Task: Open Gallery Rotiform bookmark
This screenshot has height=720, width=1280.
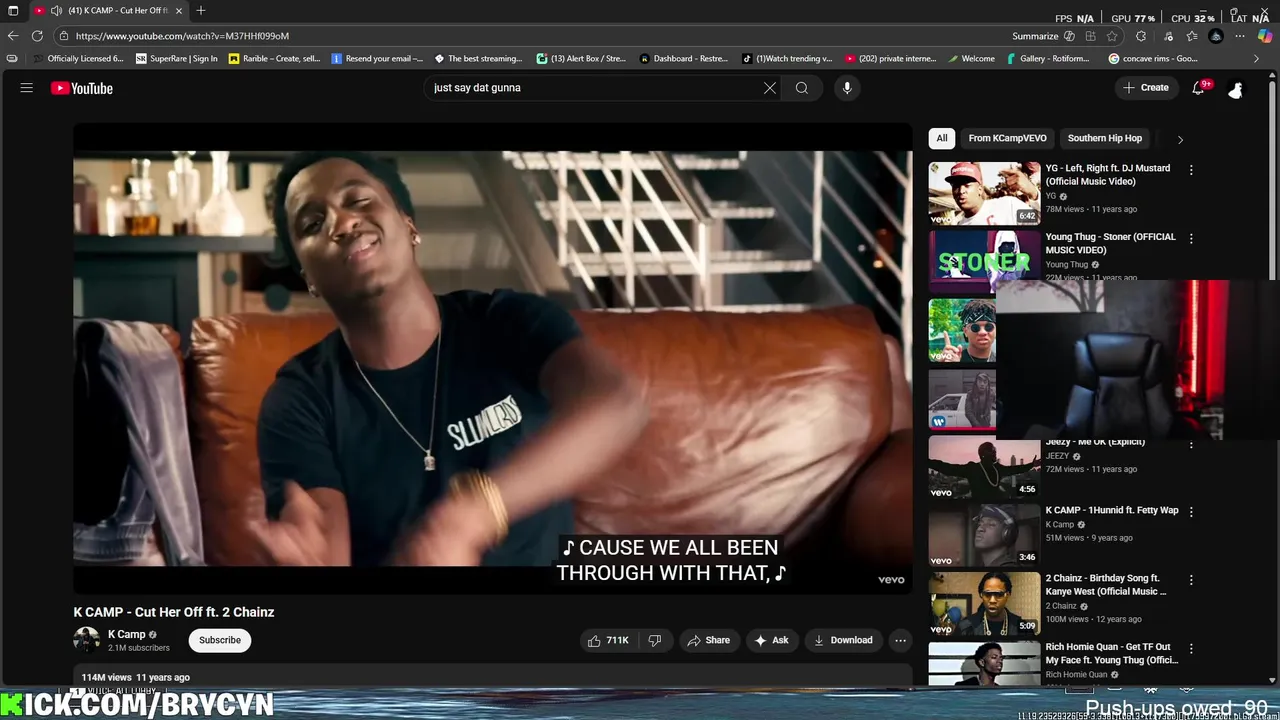Action: pos(1047,59)
